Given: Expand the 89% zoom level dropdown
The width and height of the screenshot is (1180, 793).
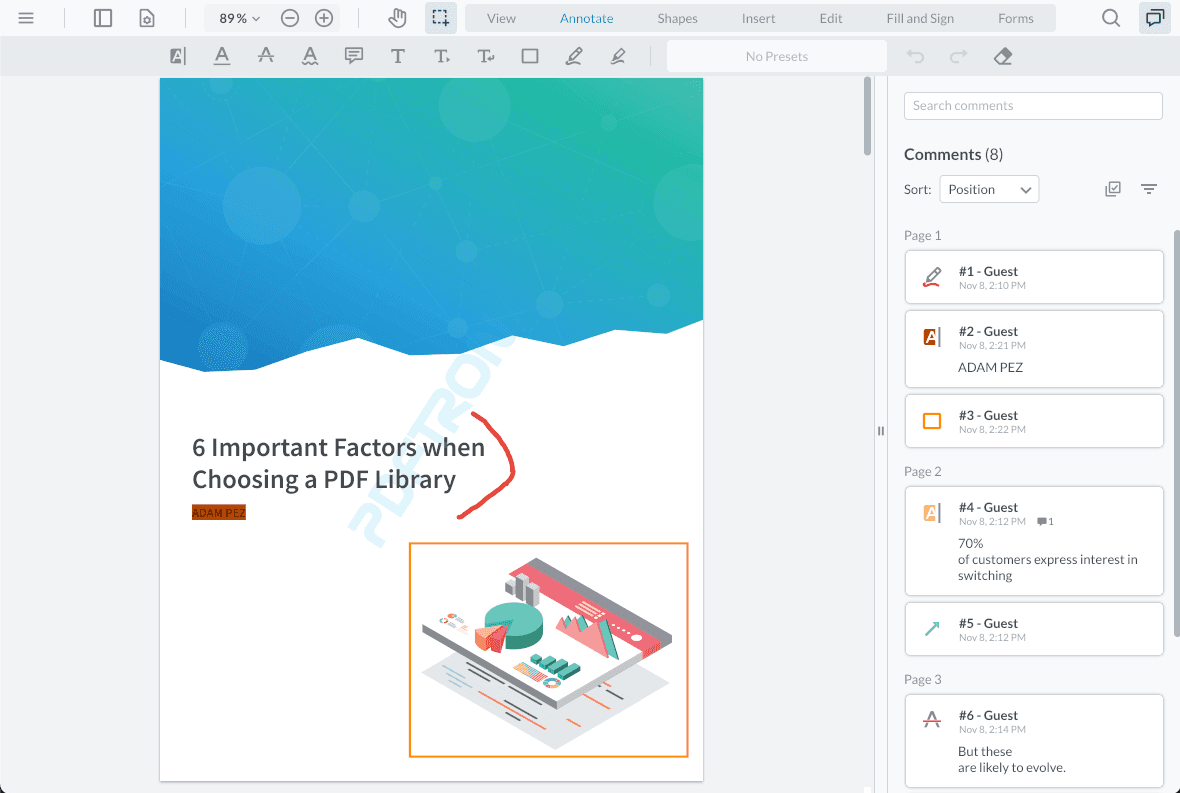Looking at the screenshot, I should coord(240,18).
